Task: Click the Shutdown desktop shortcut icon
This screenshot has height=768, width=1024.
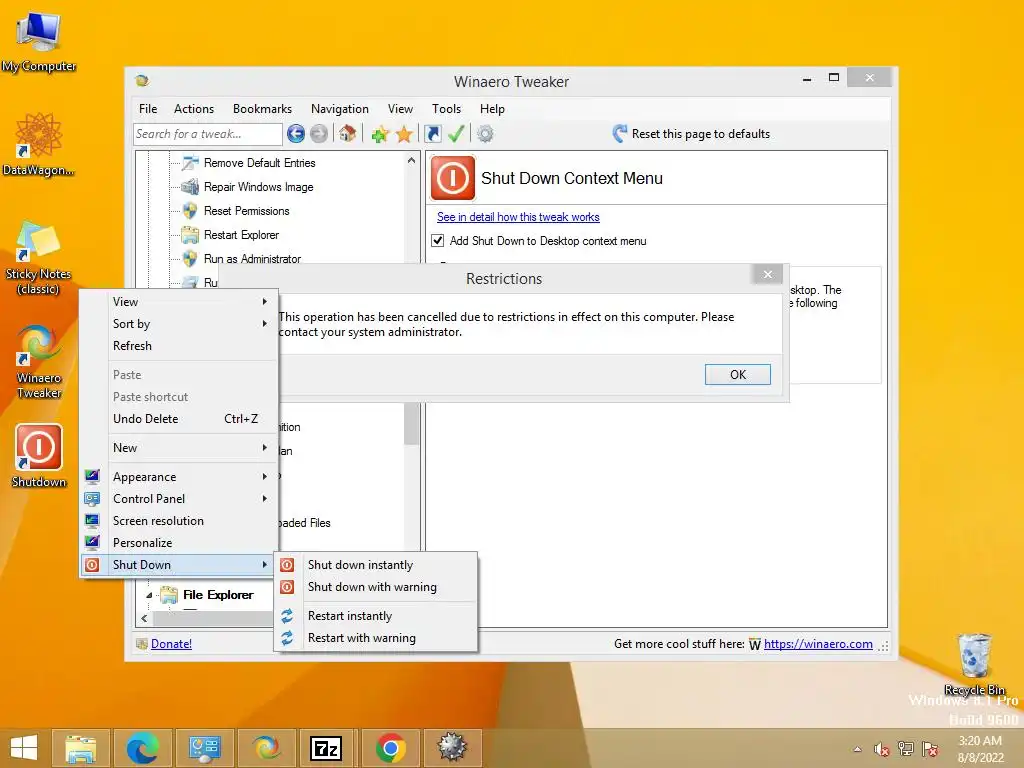Action: tap(39, 456)
